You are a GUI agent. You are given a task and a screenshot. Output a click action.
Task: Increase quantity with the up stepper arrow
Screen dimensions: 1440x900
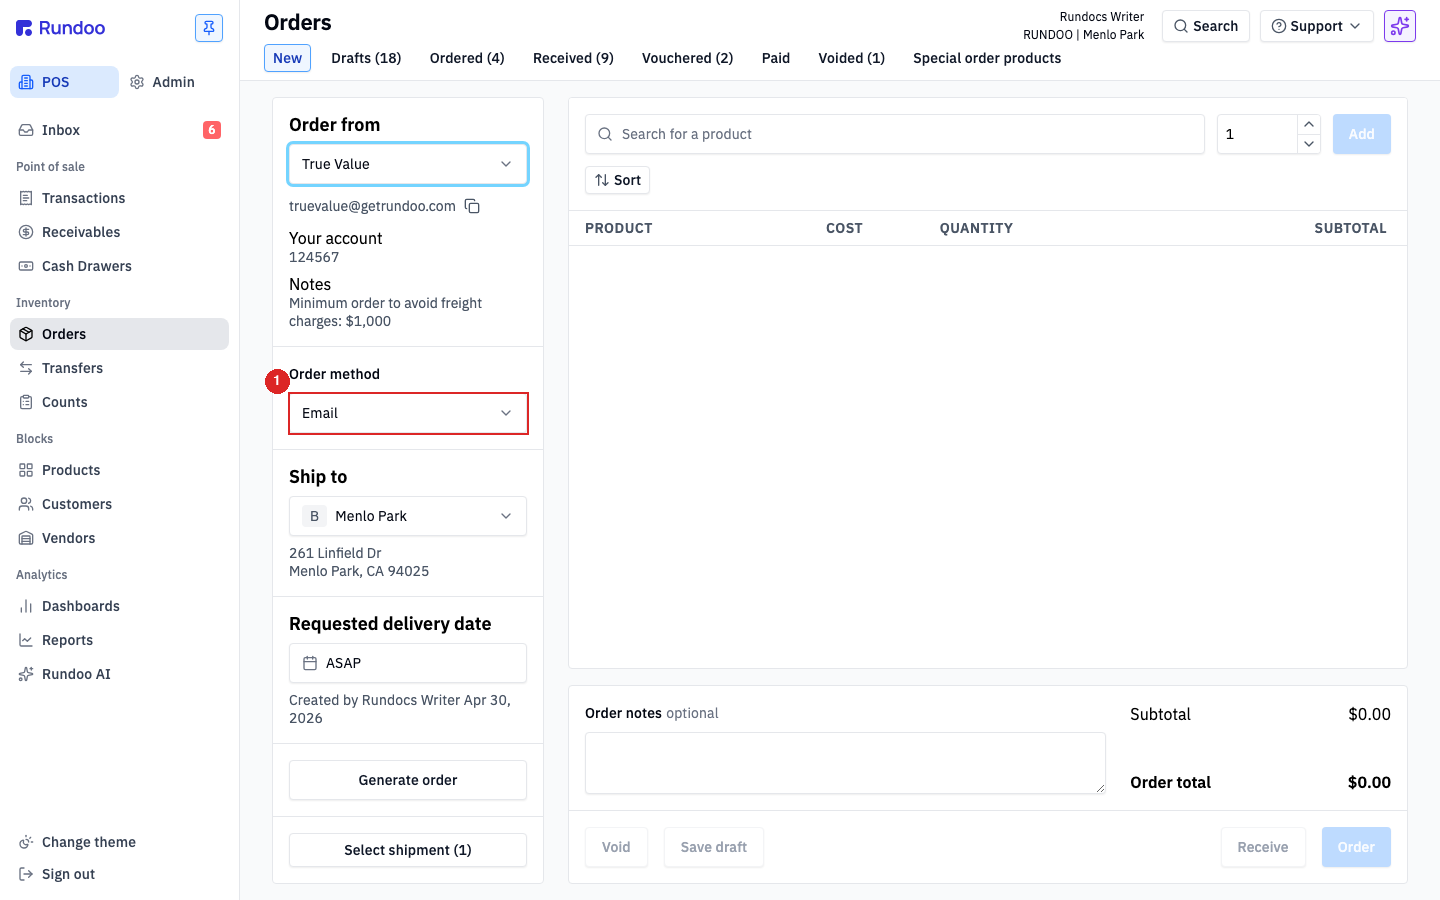[1309, 124]
